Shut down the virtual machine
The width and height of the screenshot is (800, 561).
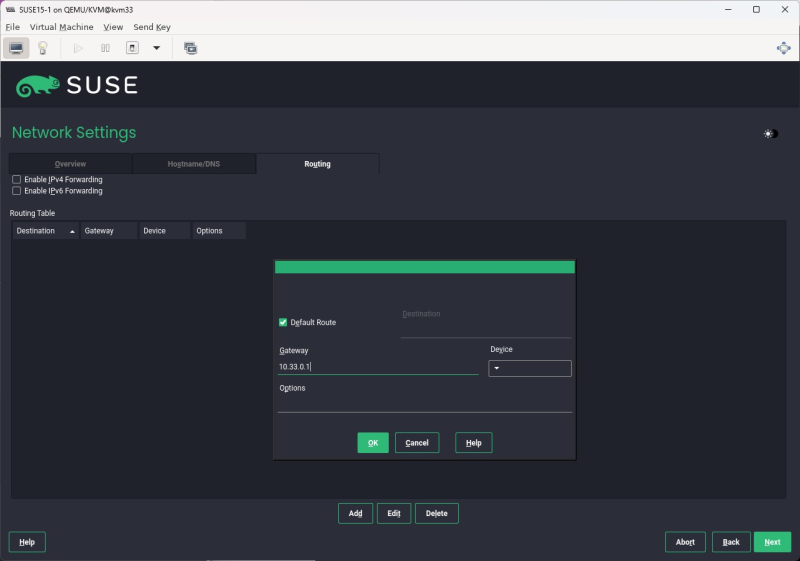pos(132,48)
